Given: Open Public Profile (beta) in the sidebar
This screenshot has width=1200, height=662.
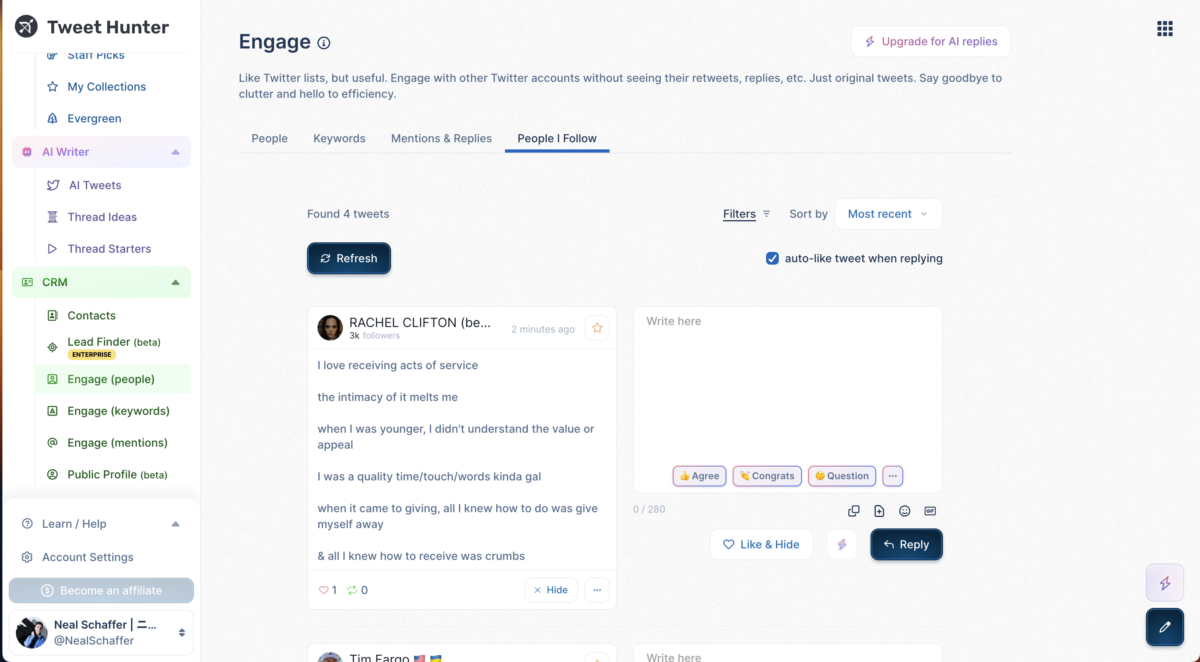Looking at the screenshot, I should point(117,475).
